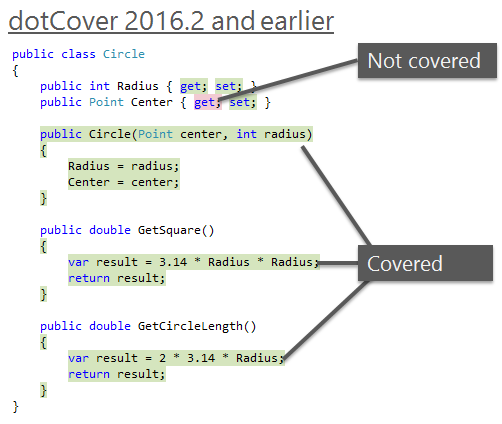Screen dimensions: 502x424
Task: Click the opening brace of Circle constructor
Action: point(43,150)
